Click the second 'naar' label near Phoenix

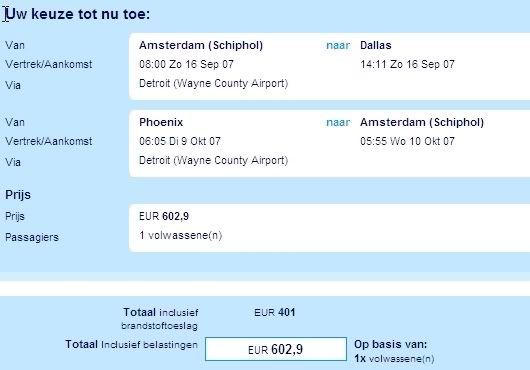coord(338,122)
